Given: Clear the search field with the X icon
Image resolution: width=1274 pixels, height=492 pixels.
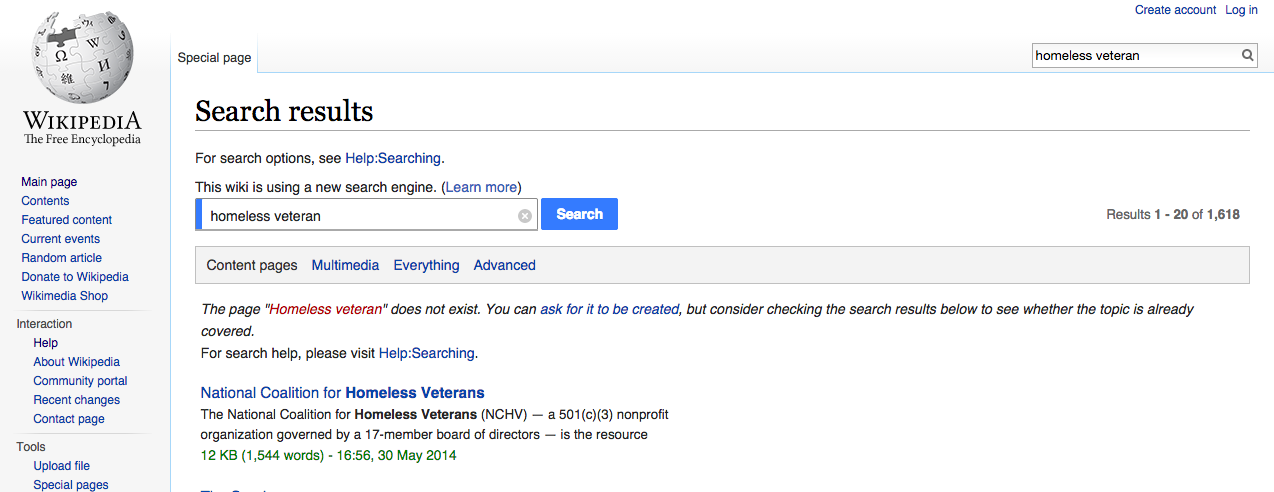Looking at the screenshot, I should [525, 216].
